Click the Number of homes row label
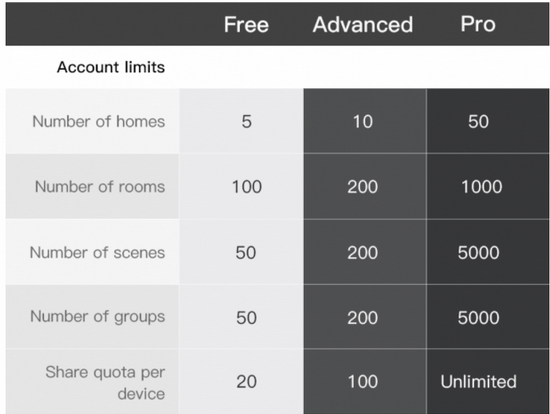Image resolution: width=550 pixels, height=414 pixels. point(99,121)
